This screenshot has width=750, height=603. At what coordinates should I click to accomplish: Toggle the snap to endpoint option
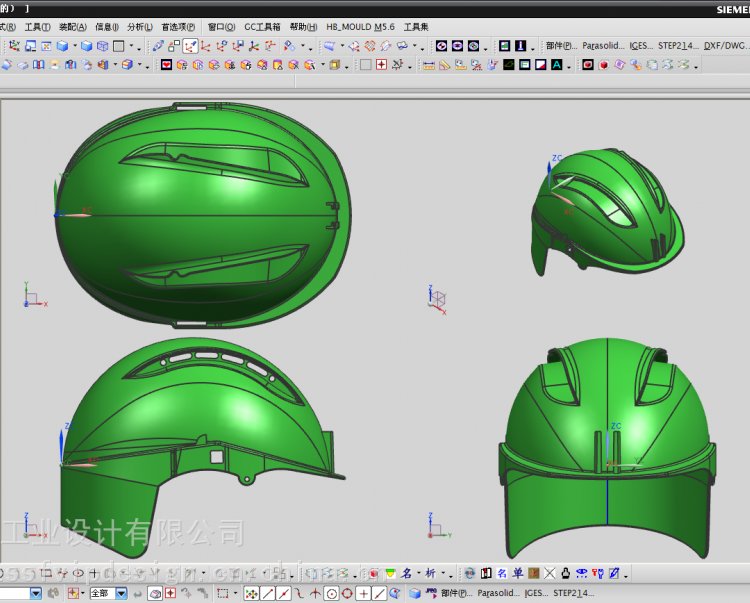(x=268, y=593)
